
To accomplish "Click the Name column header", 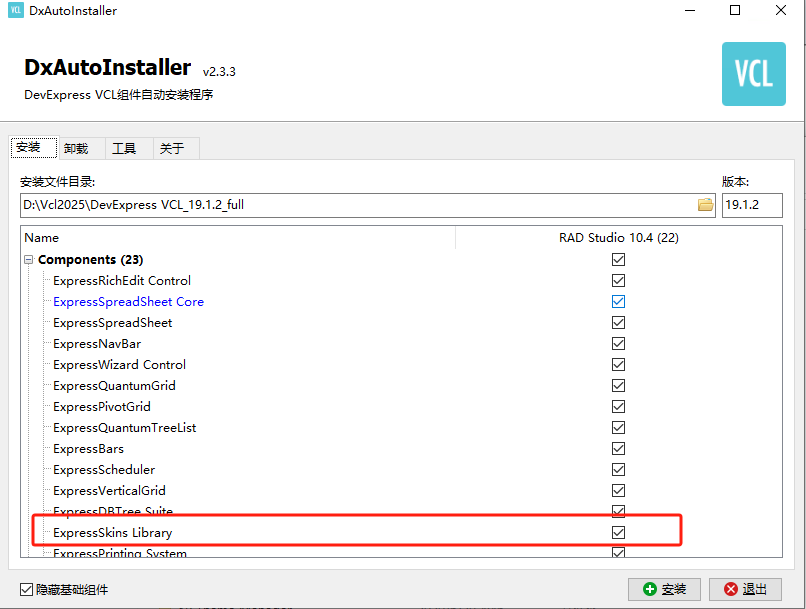I will coord(238,237).
